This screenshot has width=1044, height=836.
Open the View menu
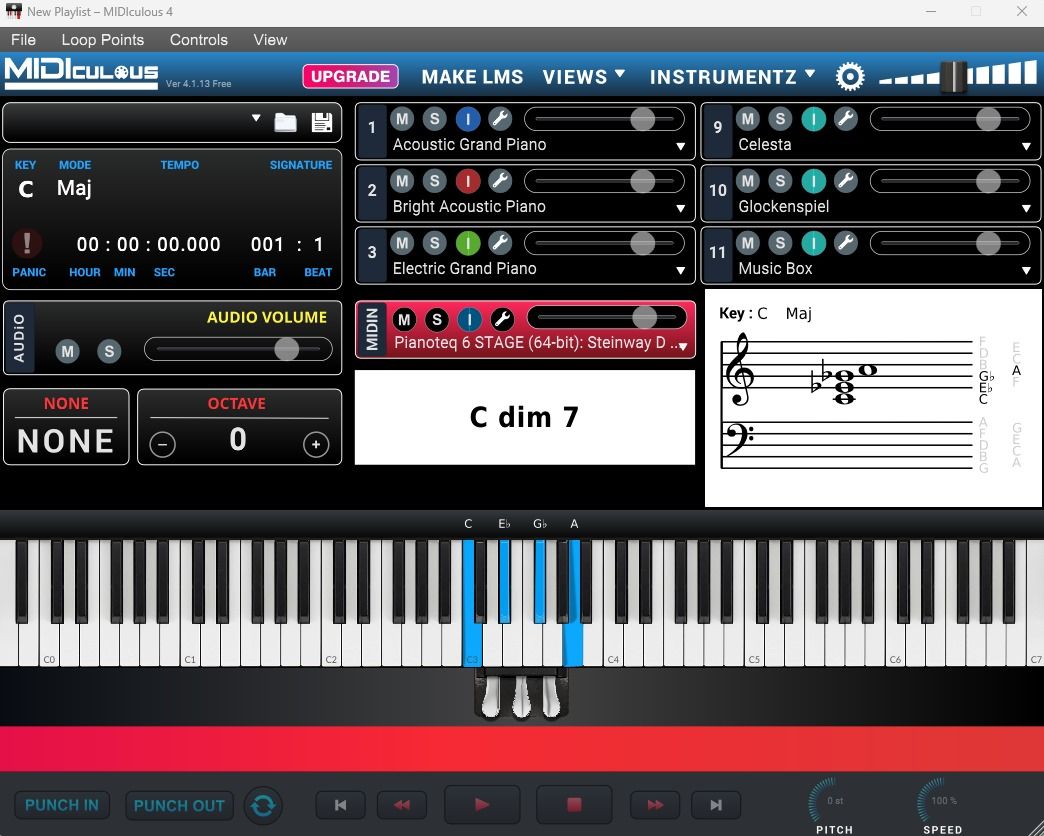click(x=270, y=40)
